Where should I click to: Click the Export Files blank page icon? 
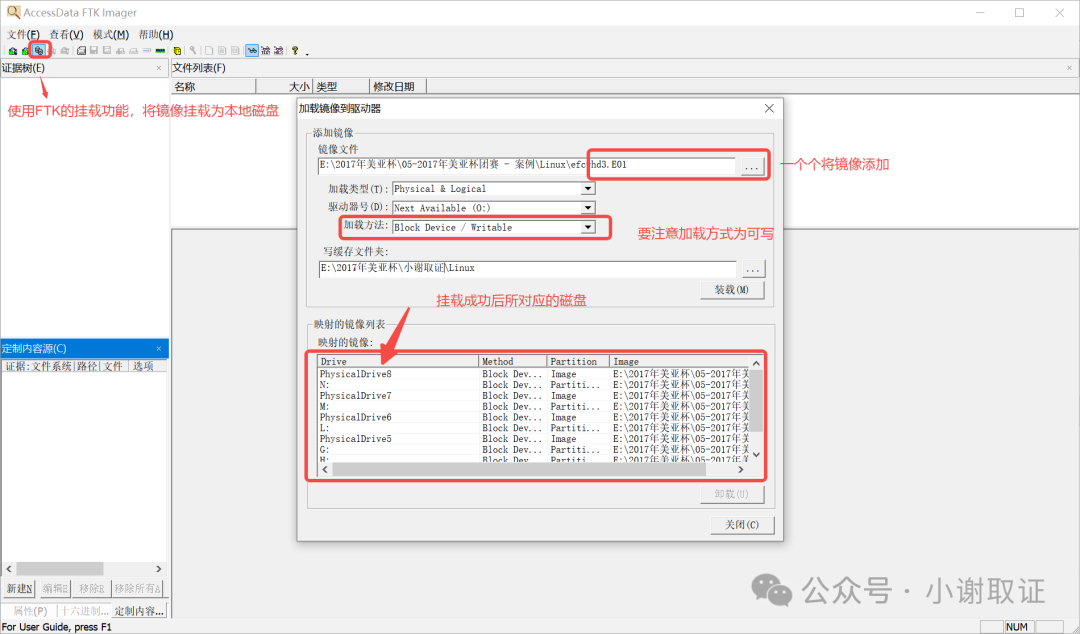209,51
